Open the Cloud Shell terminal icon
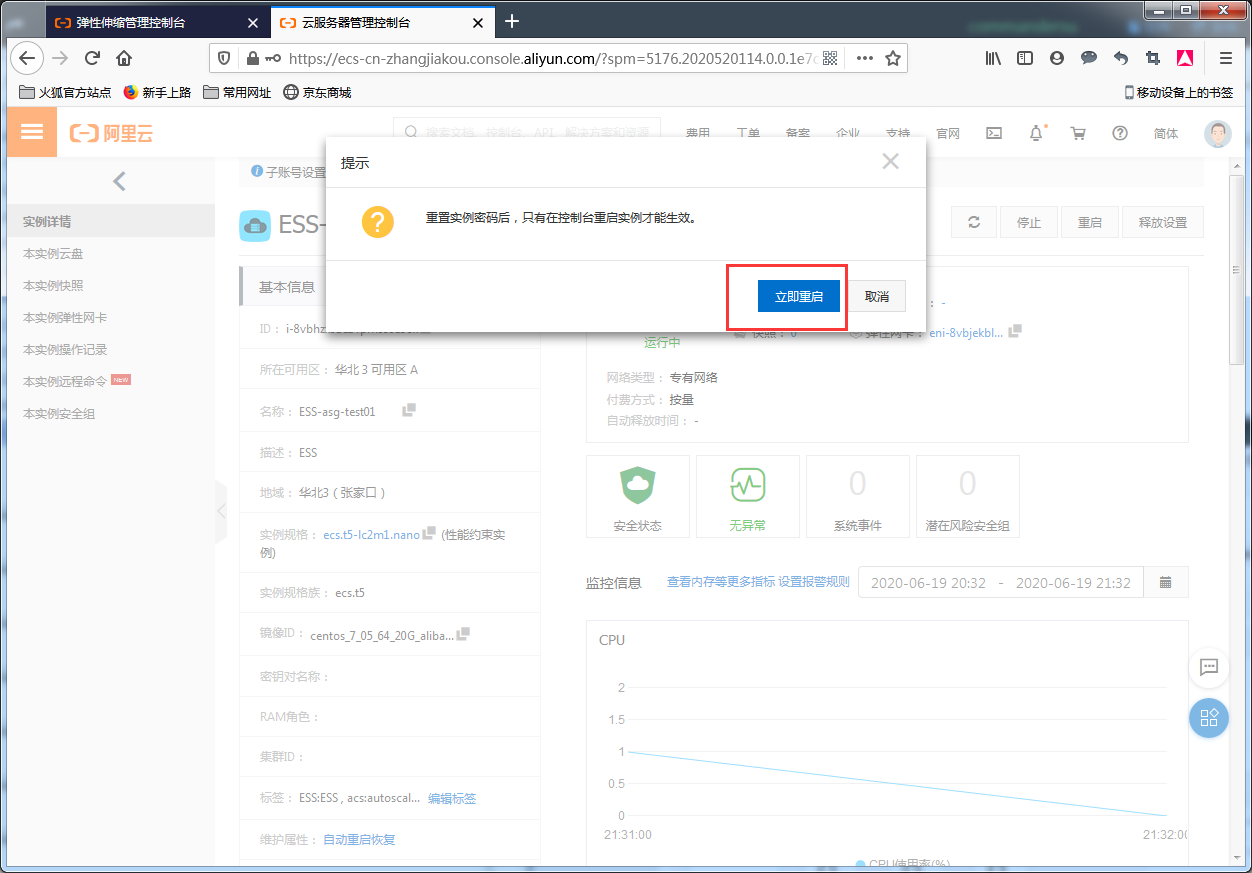 point(994,133)
